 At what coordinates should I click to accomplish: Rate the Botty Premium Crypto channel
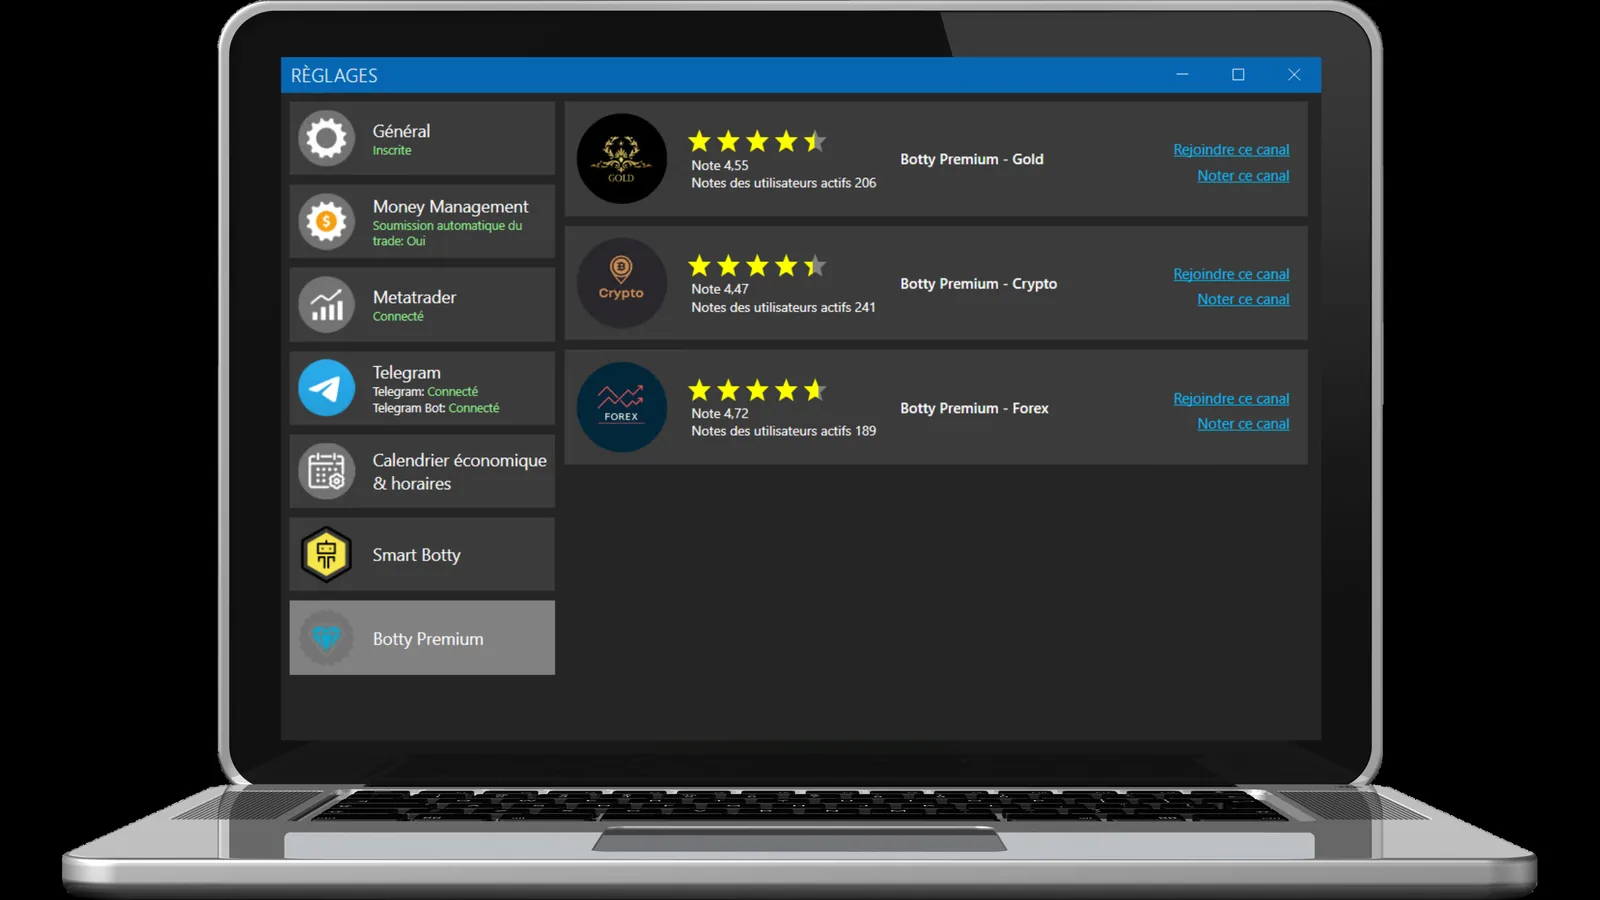pyautogui.click(x=1243, y=299)
